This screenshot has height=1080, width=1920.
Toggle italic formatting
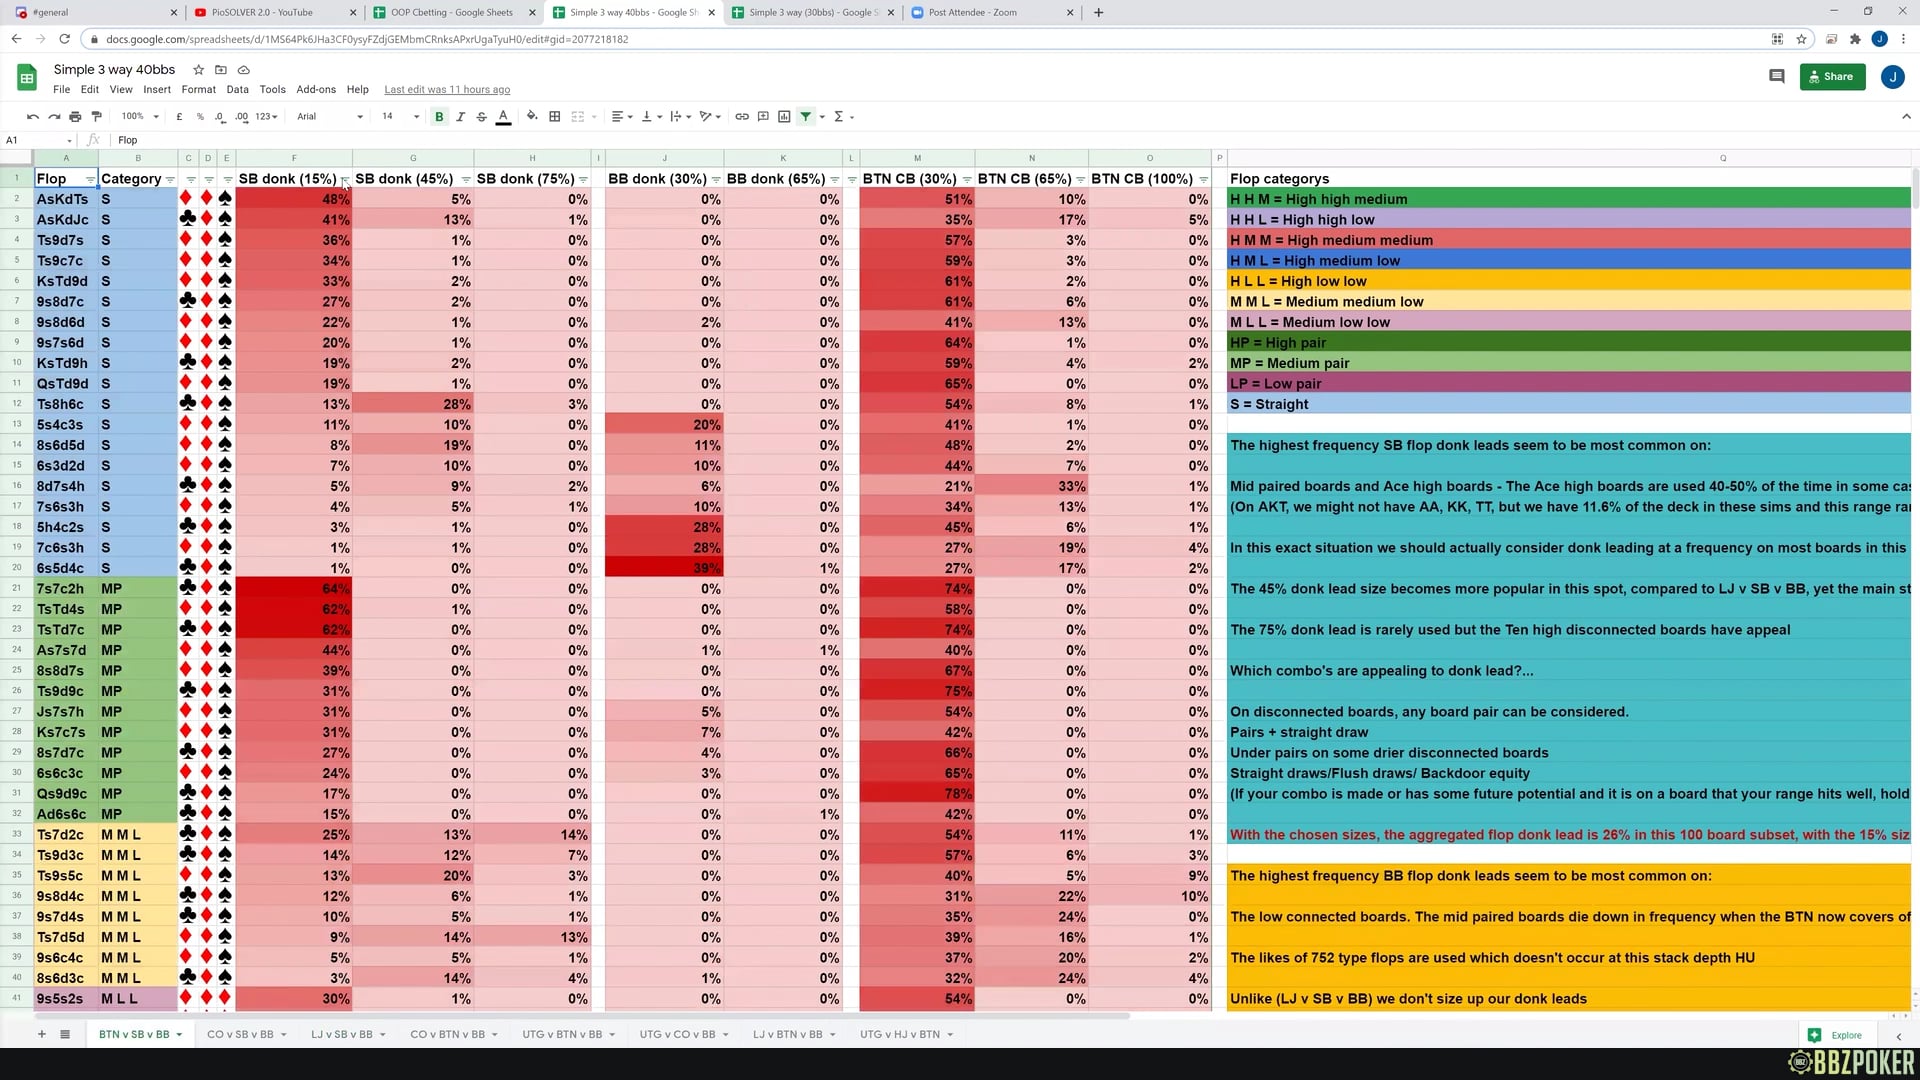tap(460, 117)
